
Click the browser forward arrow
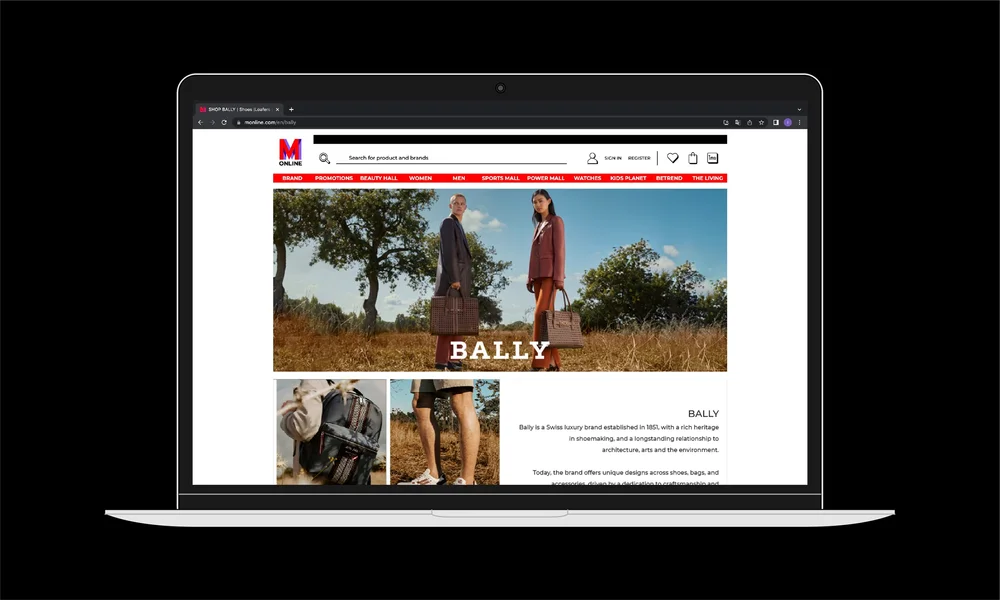click(x=212, y=122)
